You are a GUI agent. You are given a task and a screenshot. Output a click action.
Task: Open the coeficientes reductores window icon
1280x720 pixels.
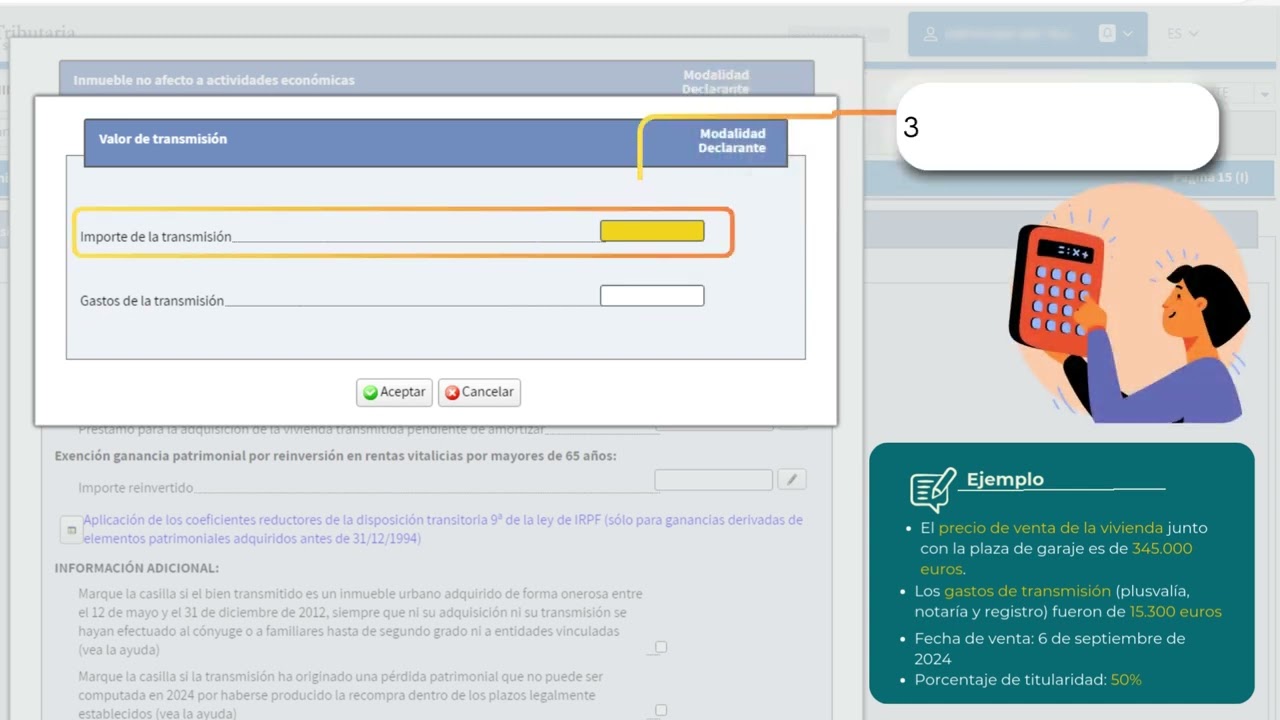click(x=70, y=530)
